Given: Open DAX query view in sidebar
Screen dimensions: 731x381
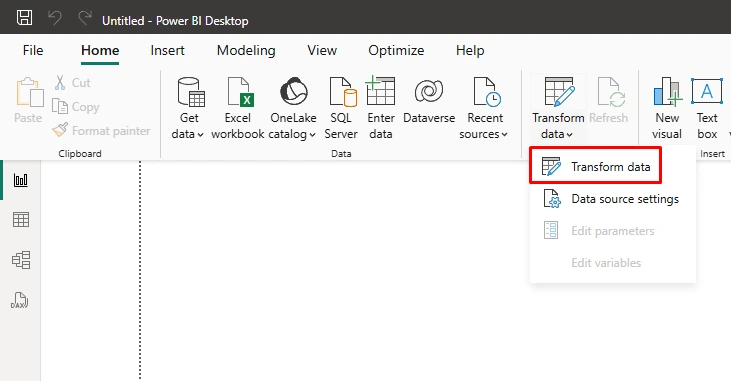Looking at the screenshot, I should pos(21,300).
